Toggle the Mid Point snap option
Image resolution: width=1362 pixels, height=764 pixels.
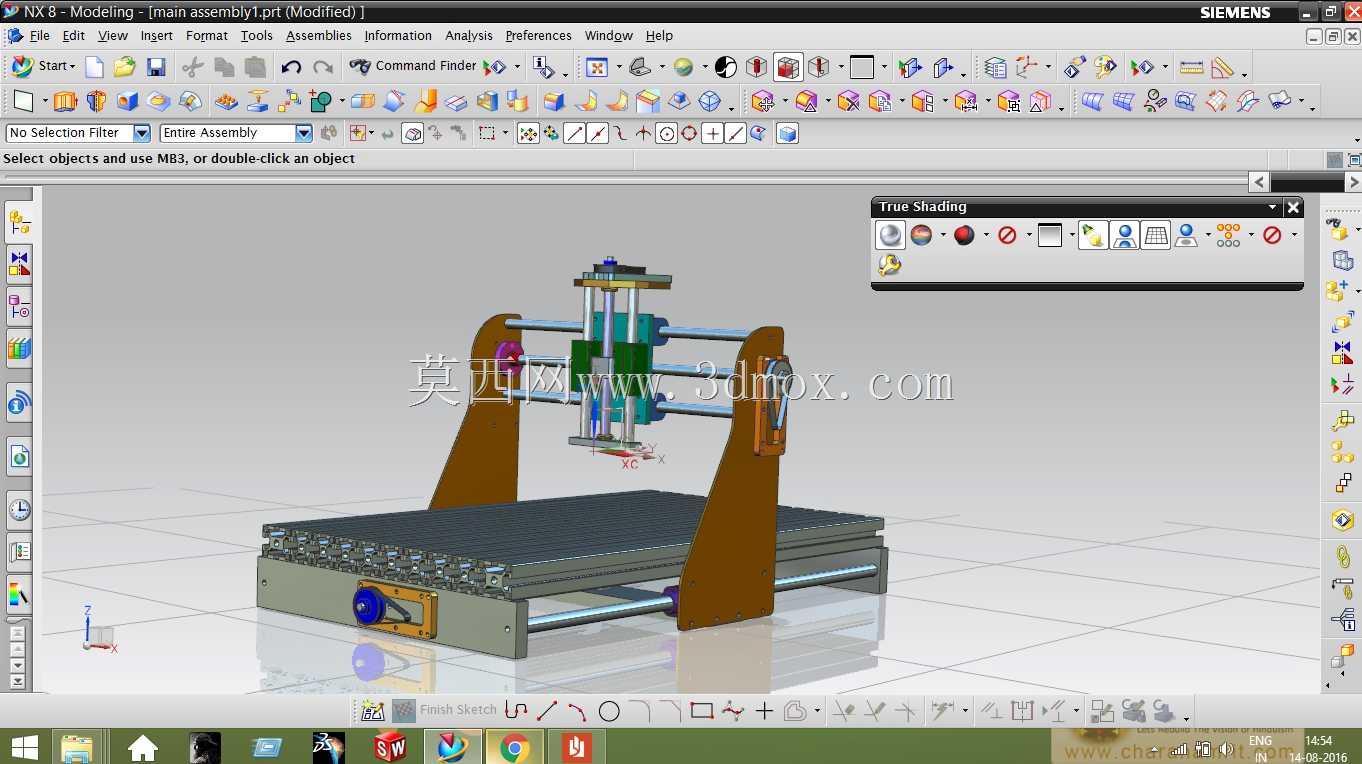tap(598, 133)
